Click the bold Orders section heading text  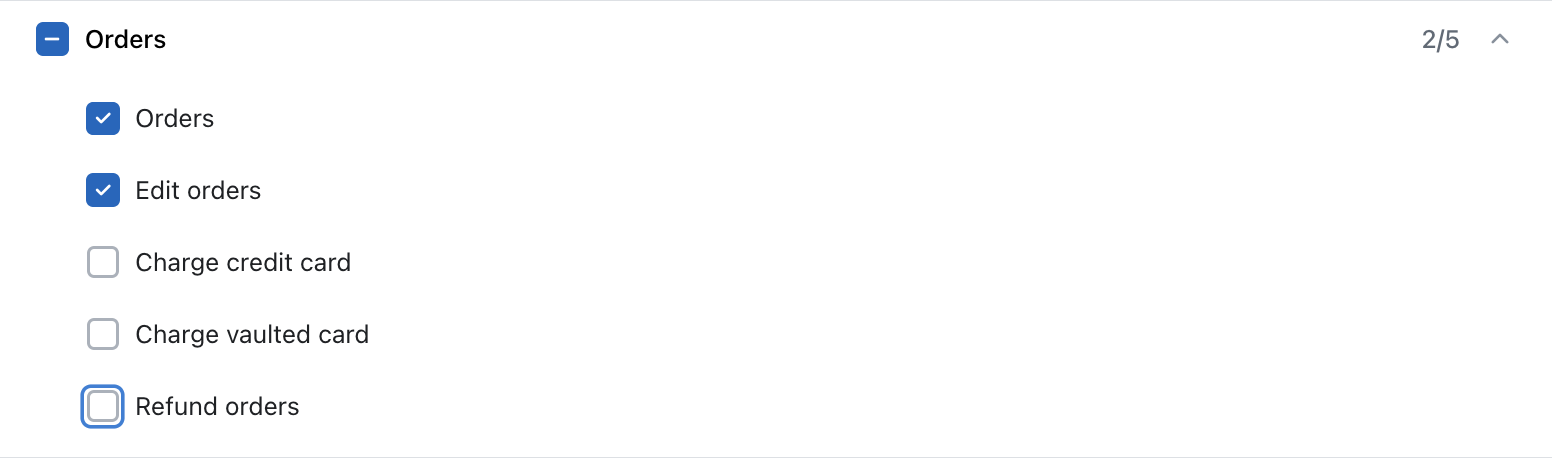[x=126, y=40]
